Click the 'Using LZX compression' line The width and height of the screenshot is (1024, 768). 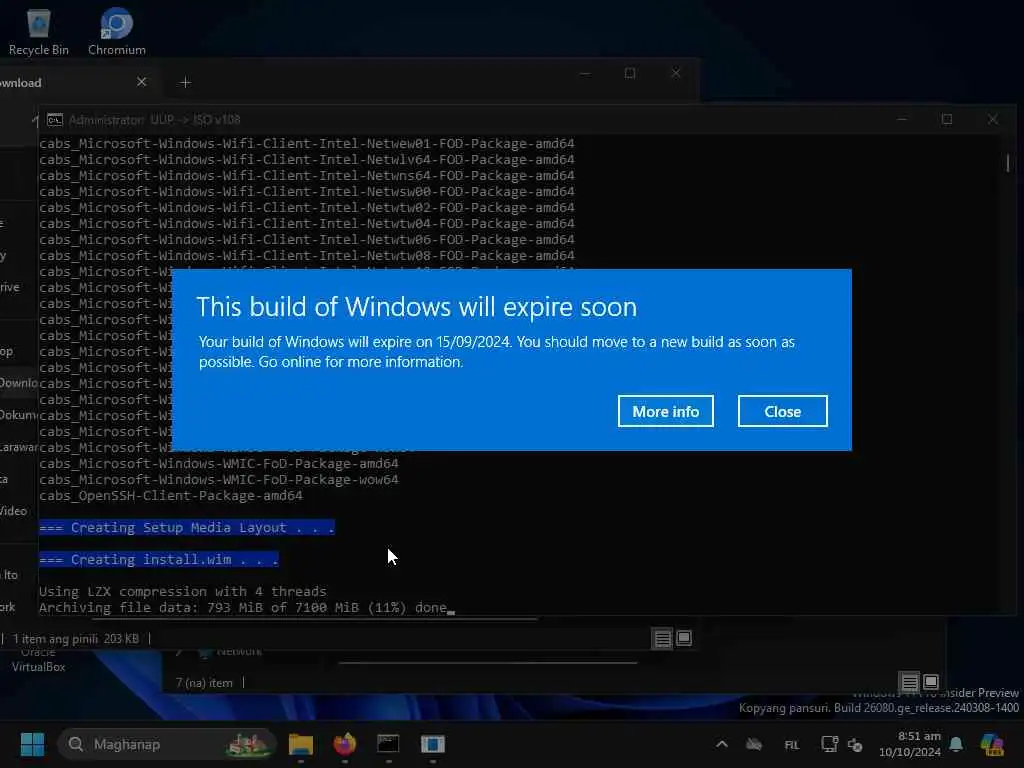point(182,592)
